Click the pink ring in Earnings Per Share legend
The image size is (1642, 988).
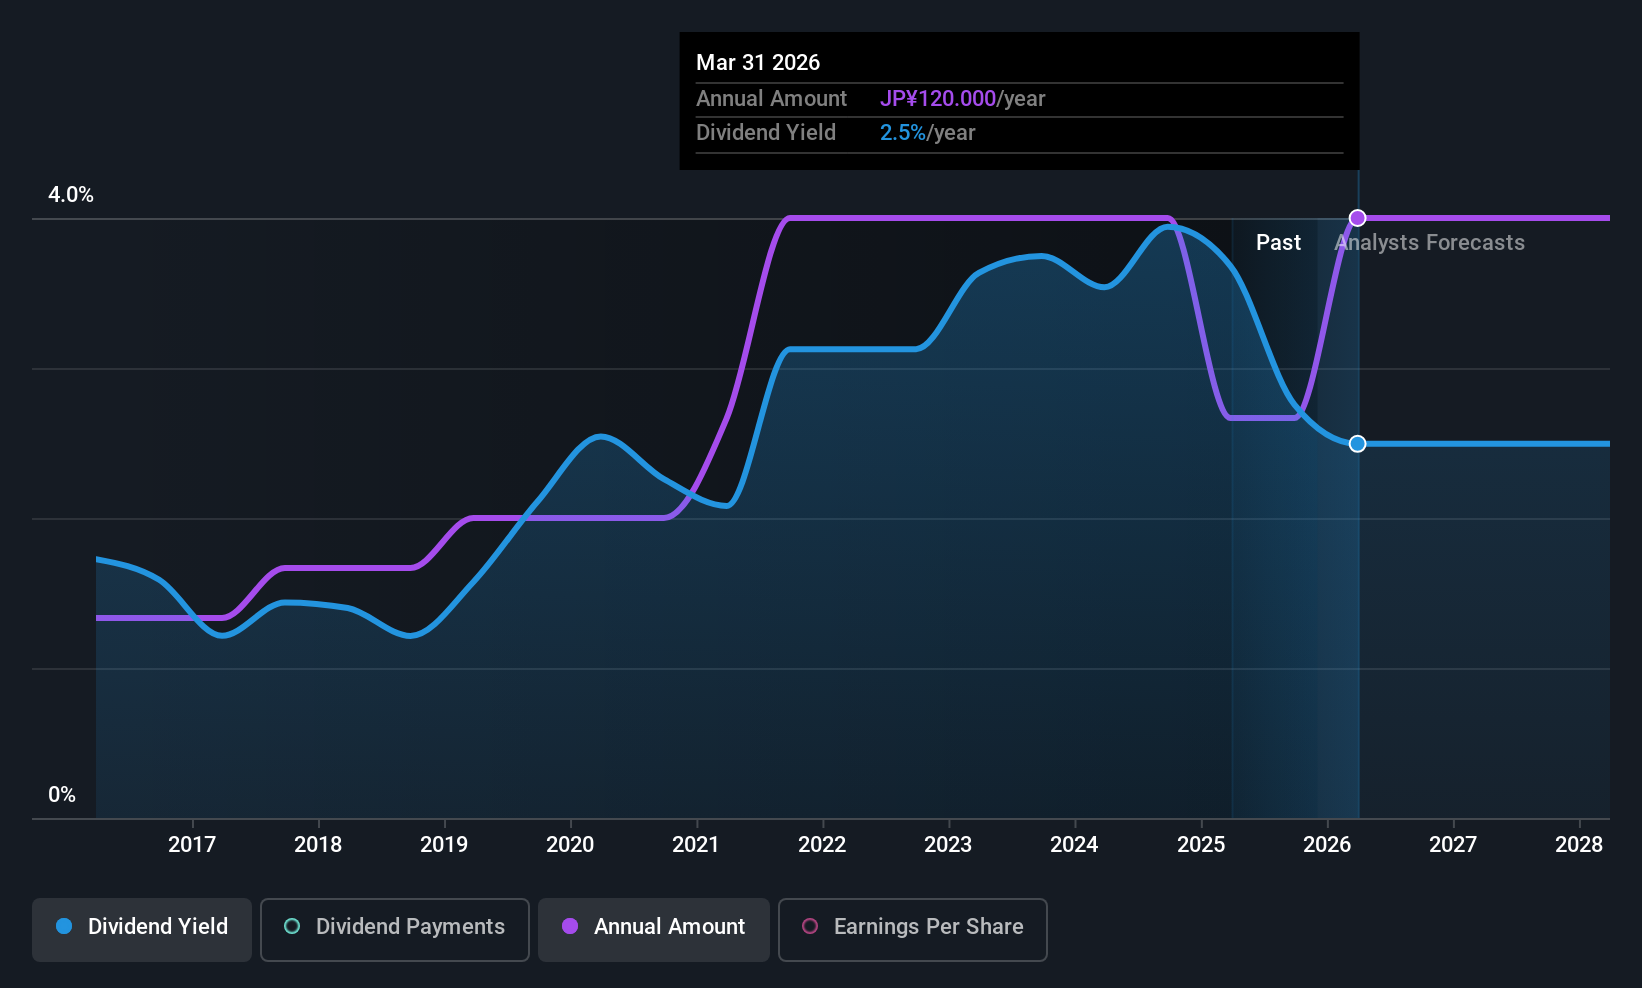[x=810, y=927]
